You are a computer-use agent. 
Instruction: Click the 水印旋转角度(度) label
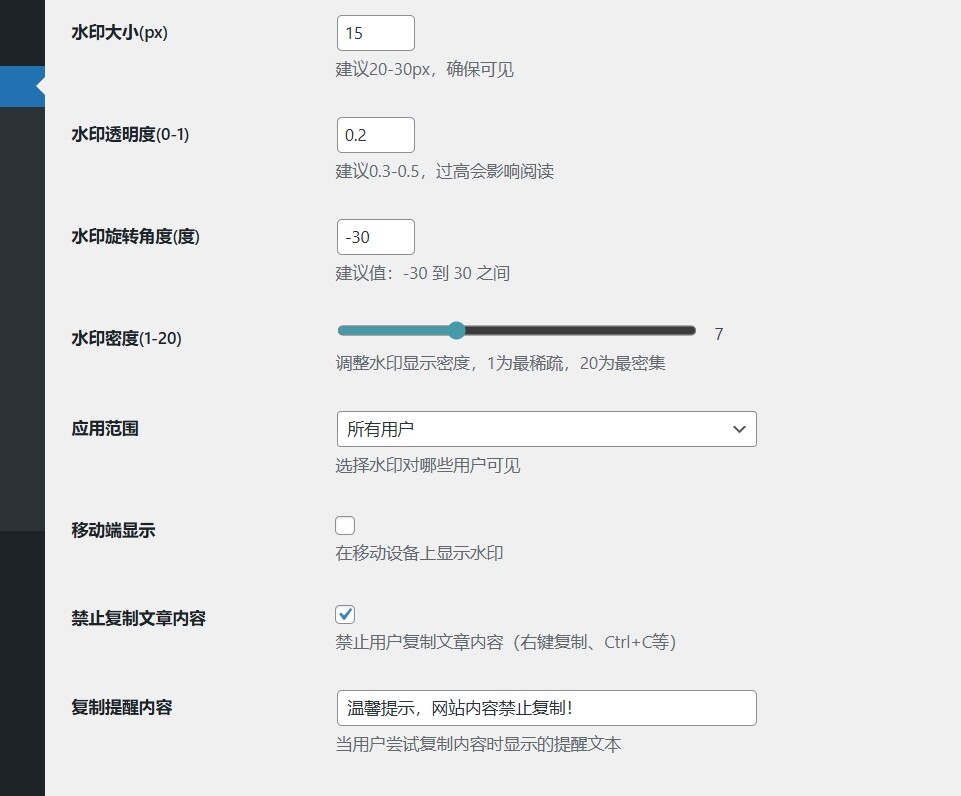(135, 237)
